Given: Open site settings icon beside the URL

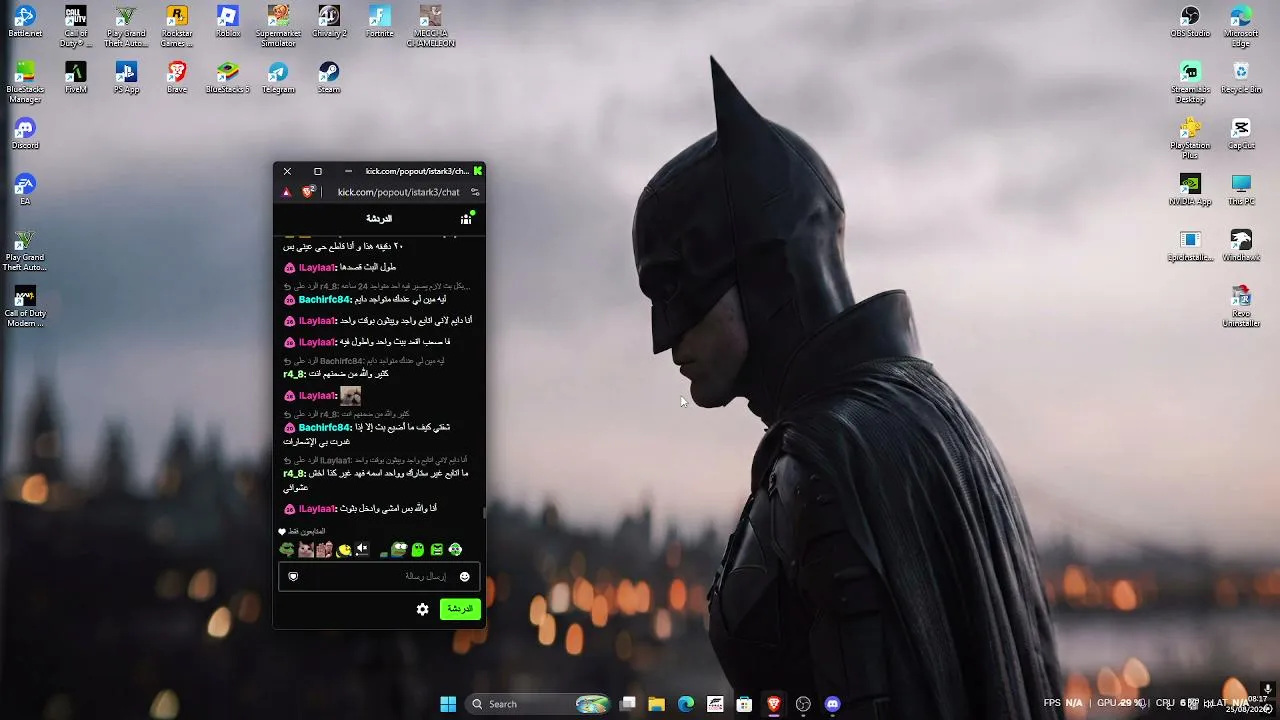Looking at the screenshot, I should [x=475, y=192].
